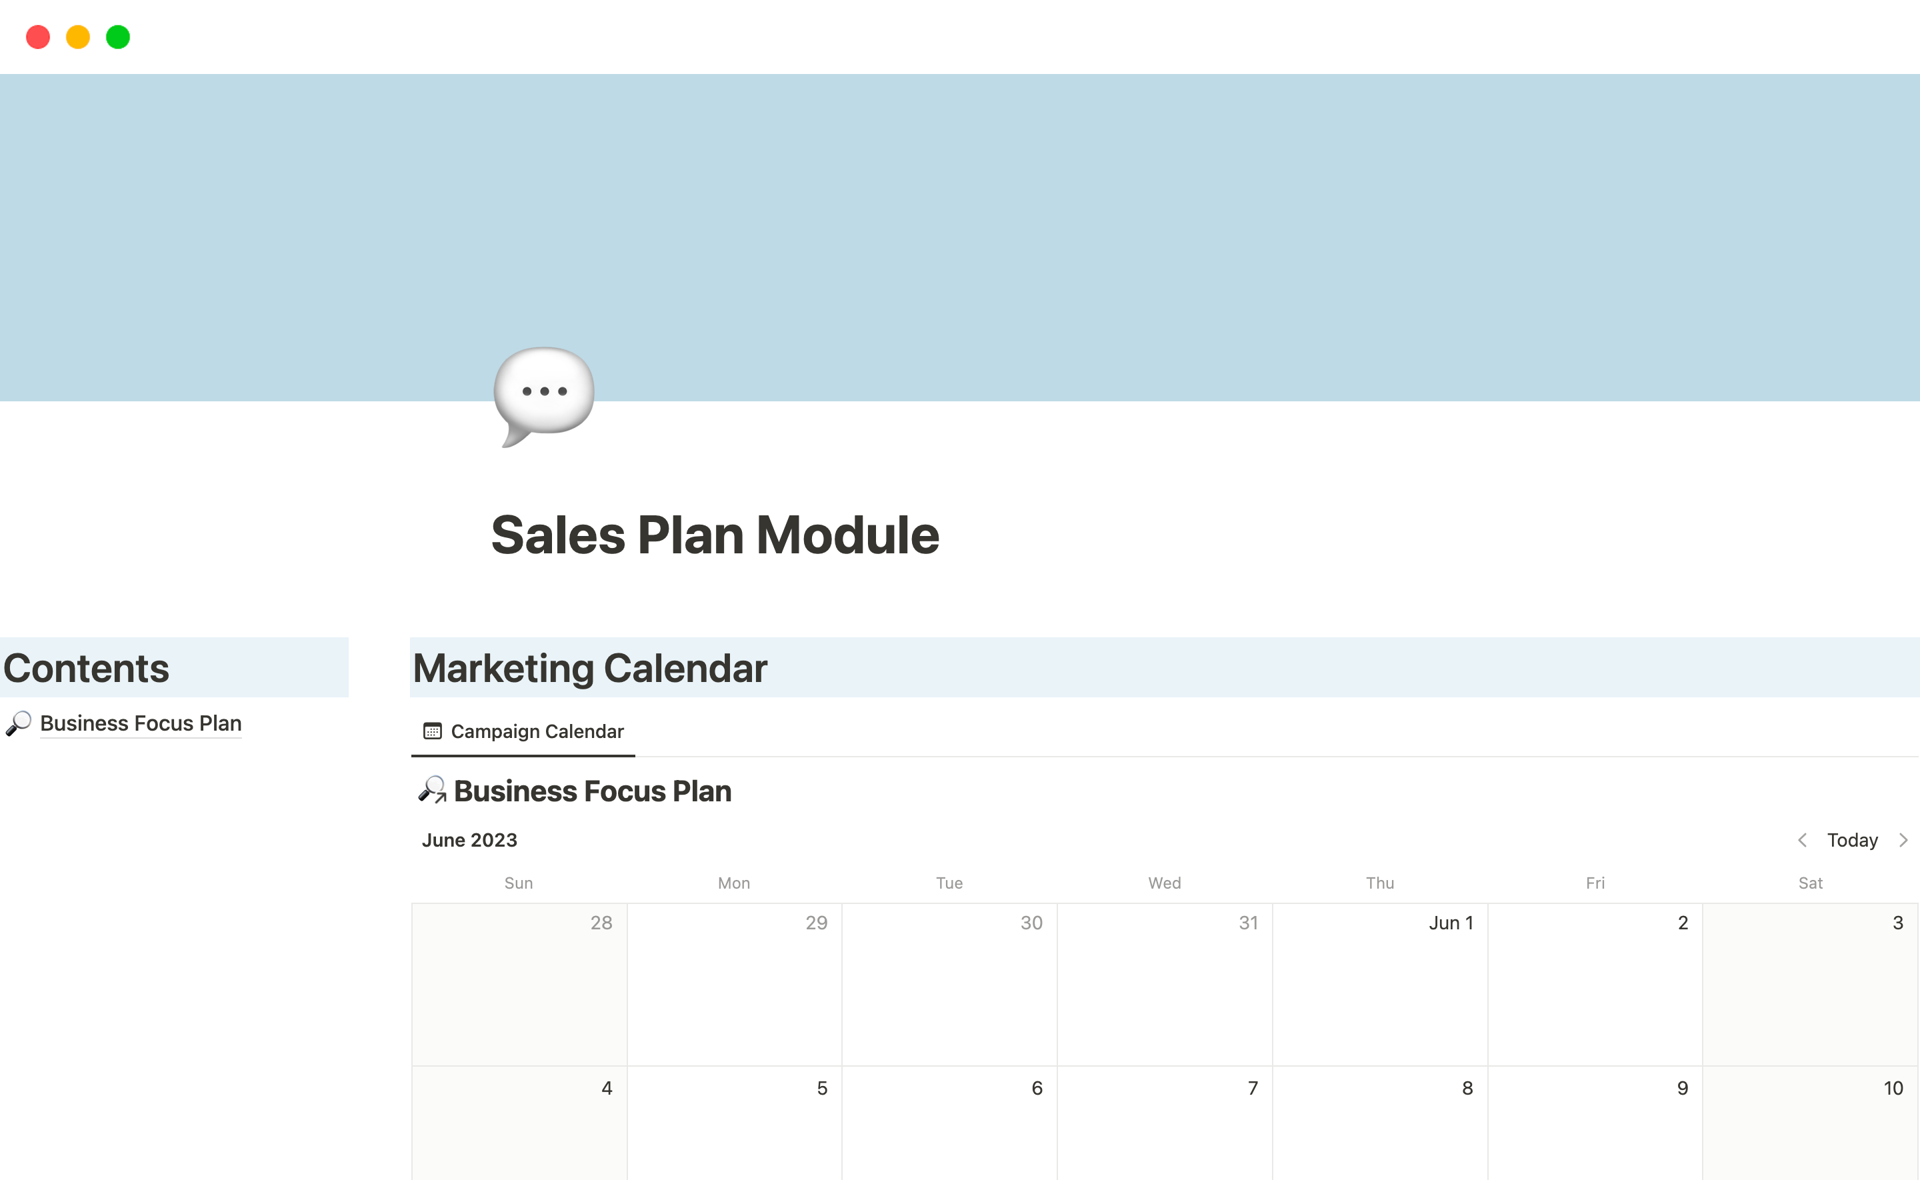The image size is (1920, 1200).
Task: Click the magnifier icon under the Contents heading
Action: coord(19,723)
